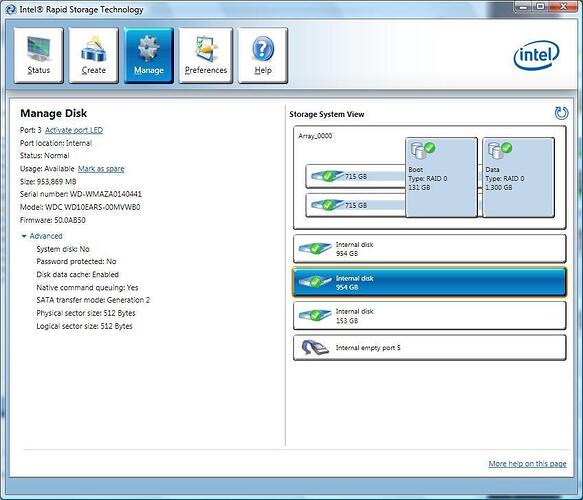Viewport: 583px width, 500px height.
Task: Open More help on this page
Action: 527,464
